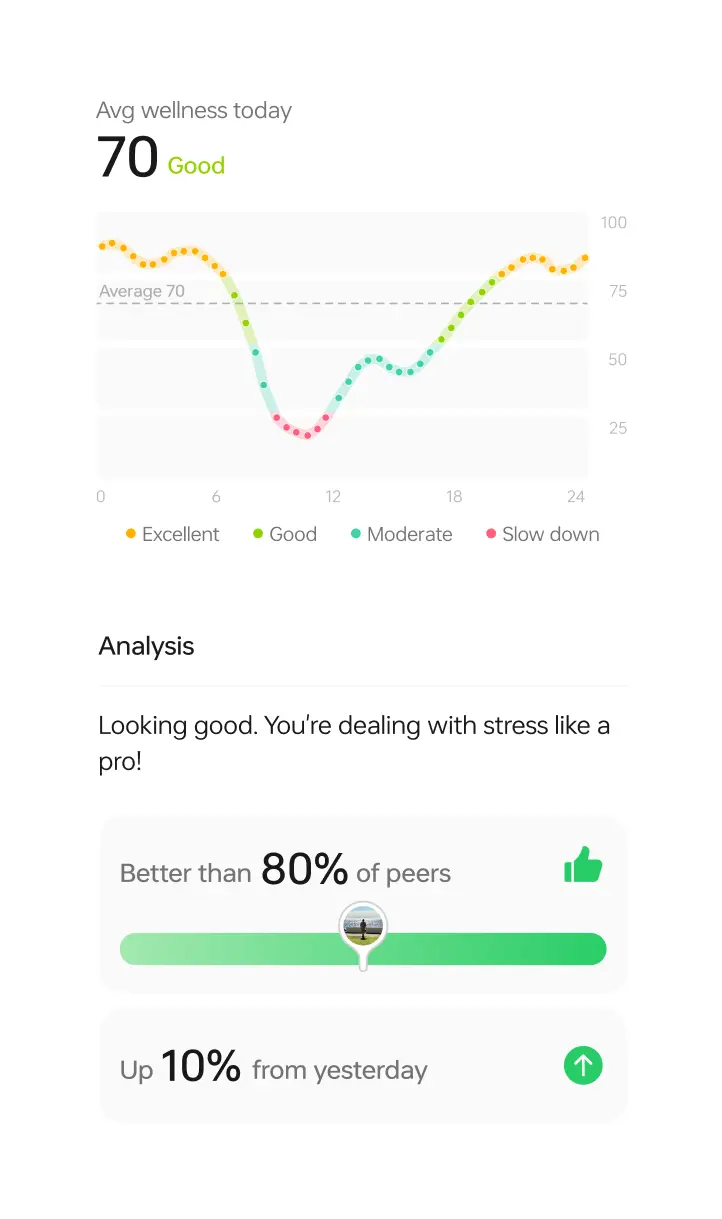Click the Average 70 dashed line label
The image size is (722, 1219).
(x=142, y=292)
